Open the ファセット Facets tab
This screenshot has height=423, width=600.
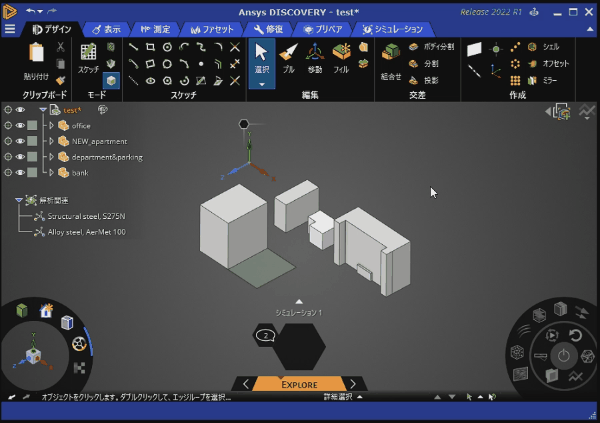[212, 29]
